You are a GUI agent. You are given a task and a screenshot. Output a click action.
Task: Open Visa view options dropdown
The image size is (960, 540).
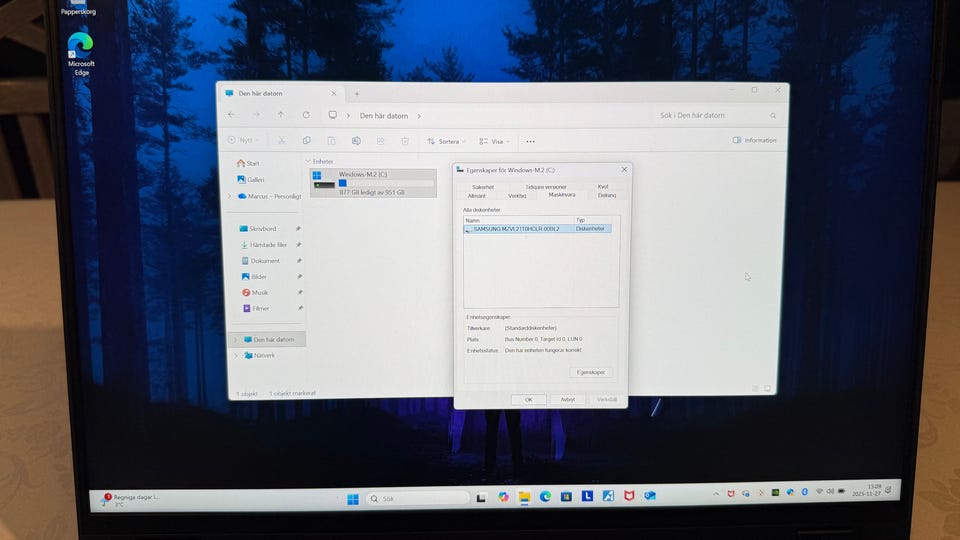pos(495,141)
